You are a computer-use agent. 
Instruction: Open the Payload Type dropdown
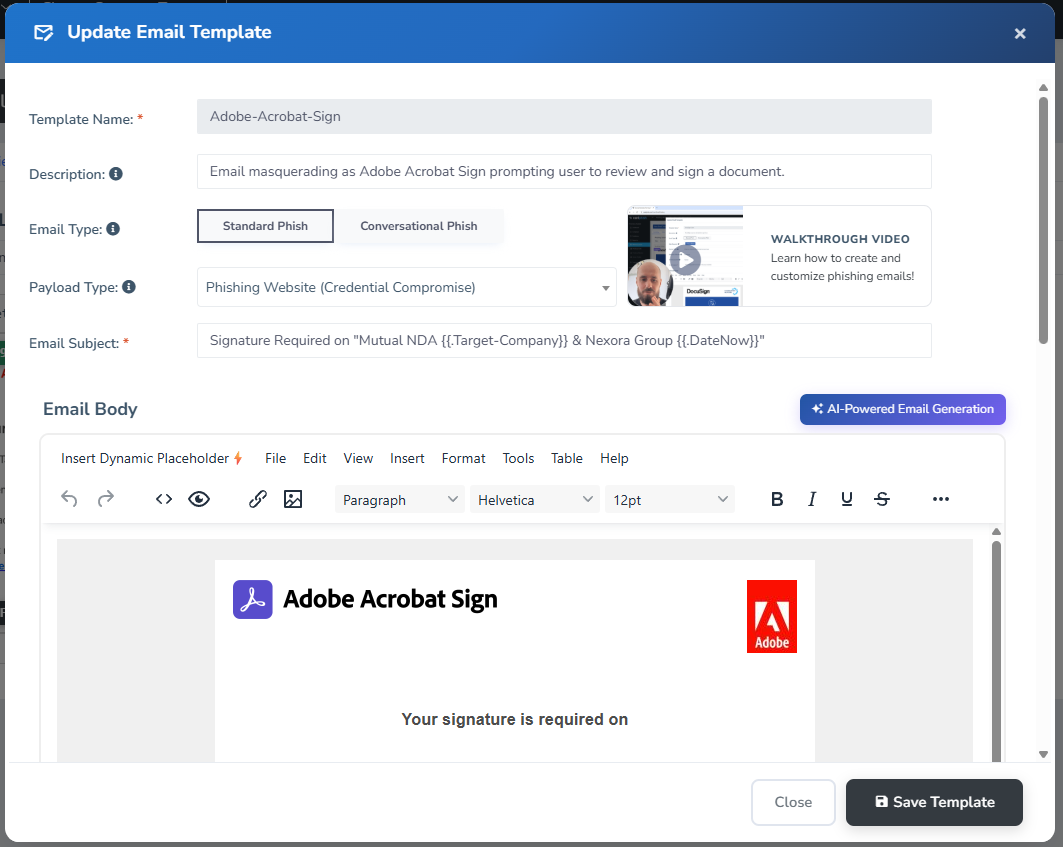[407, 287]
